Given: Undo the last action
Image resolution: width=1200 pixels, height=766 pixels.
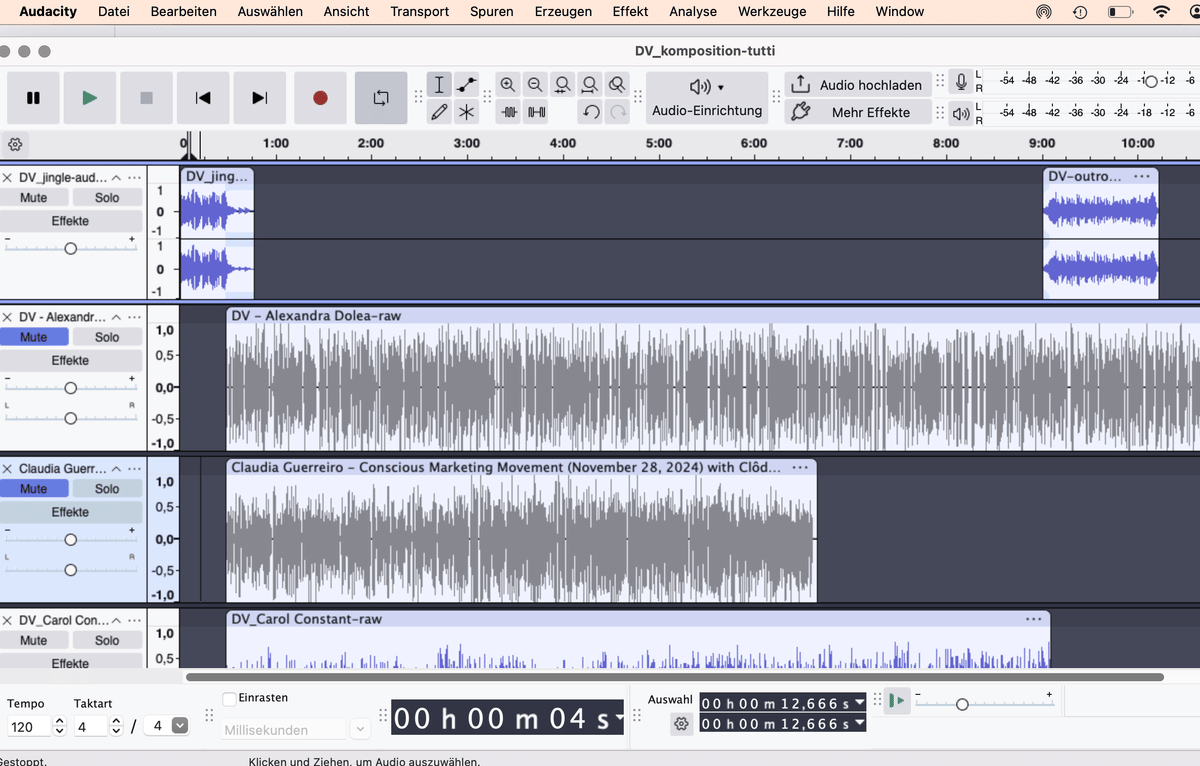Looking at the screenshot, I should (x=588, y=112).
